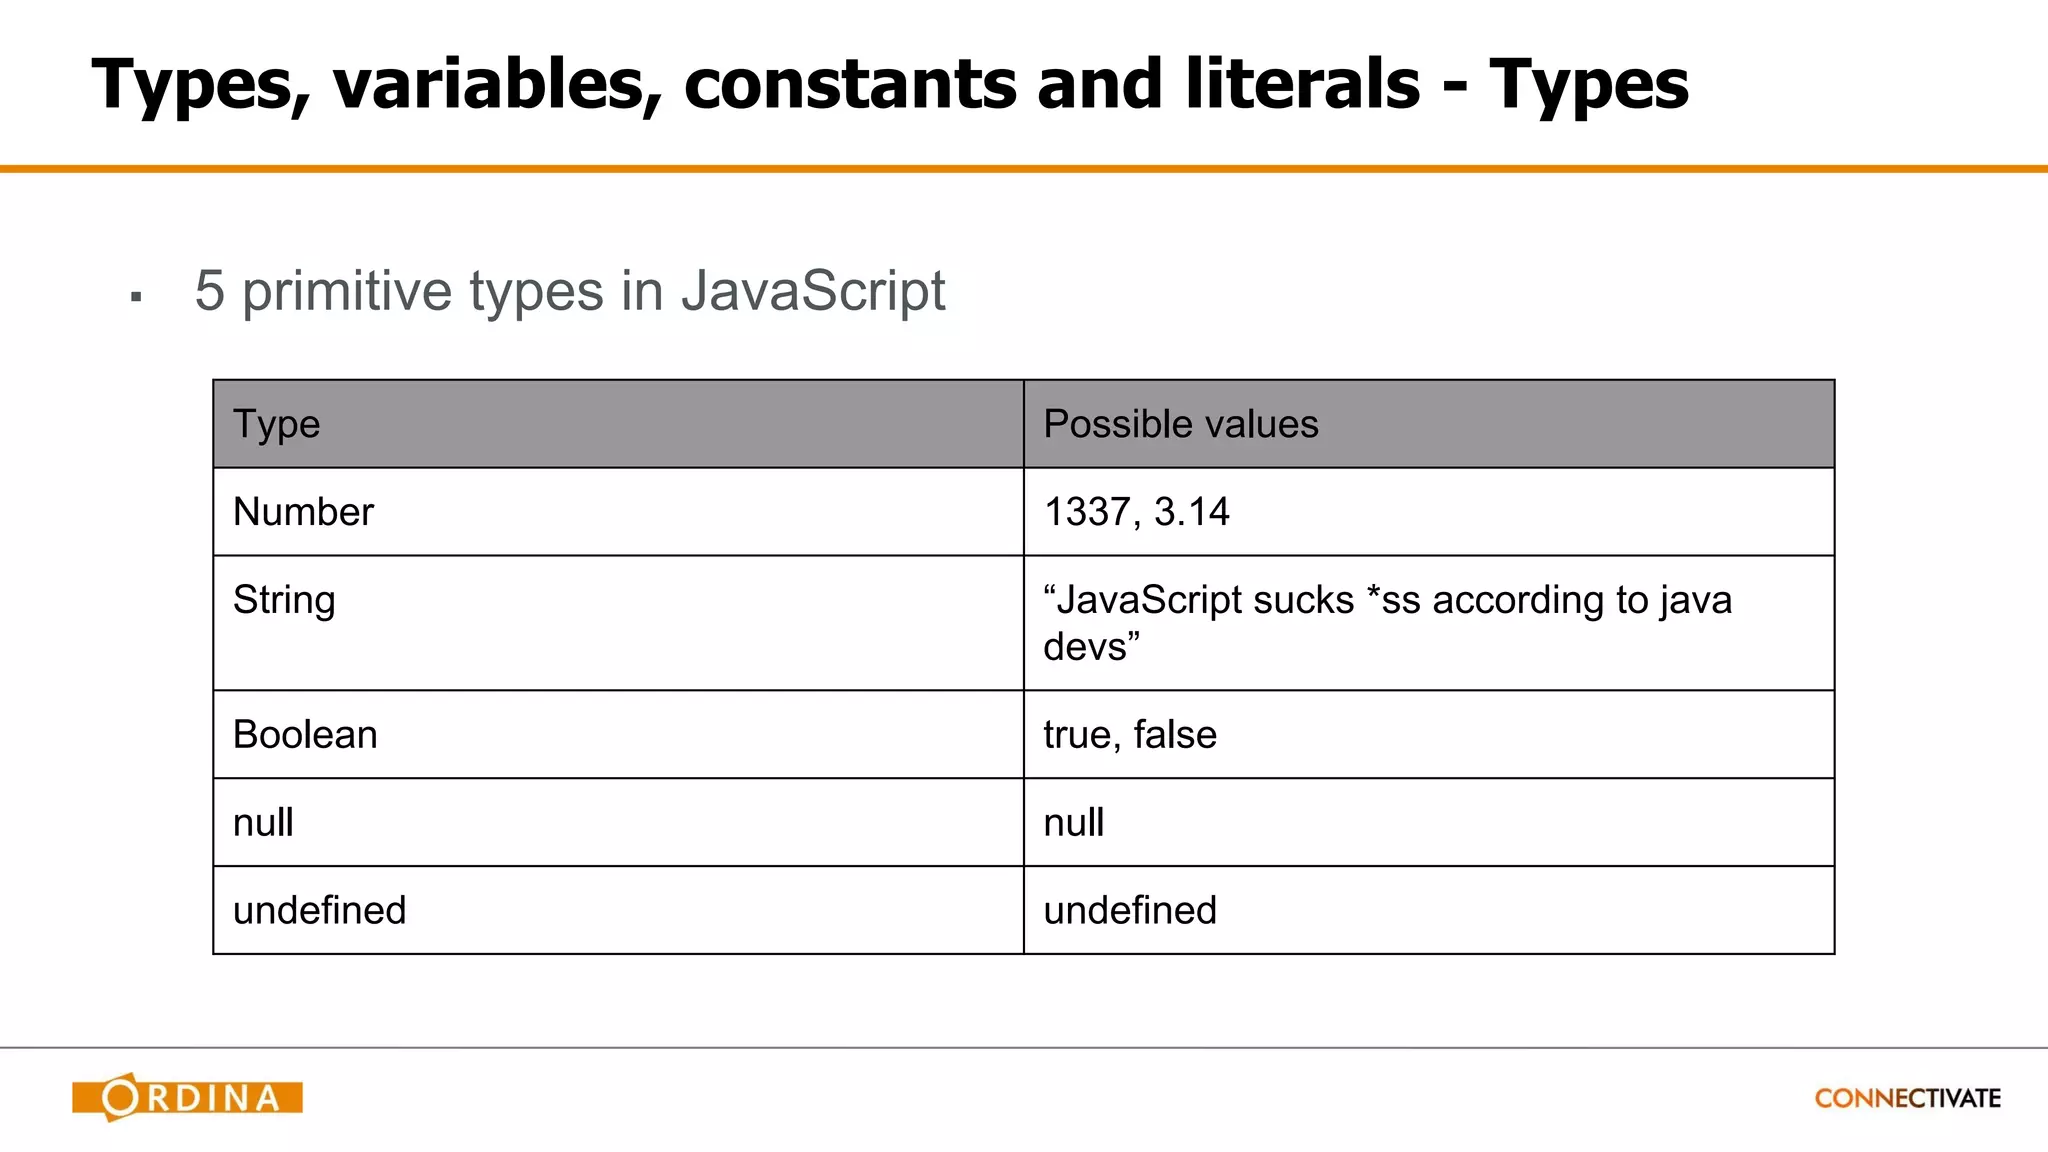Click the word 'true' in Boolean row
Viewport: 2048px width, 1152px height.
point(1077,735)
